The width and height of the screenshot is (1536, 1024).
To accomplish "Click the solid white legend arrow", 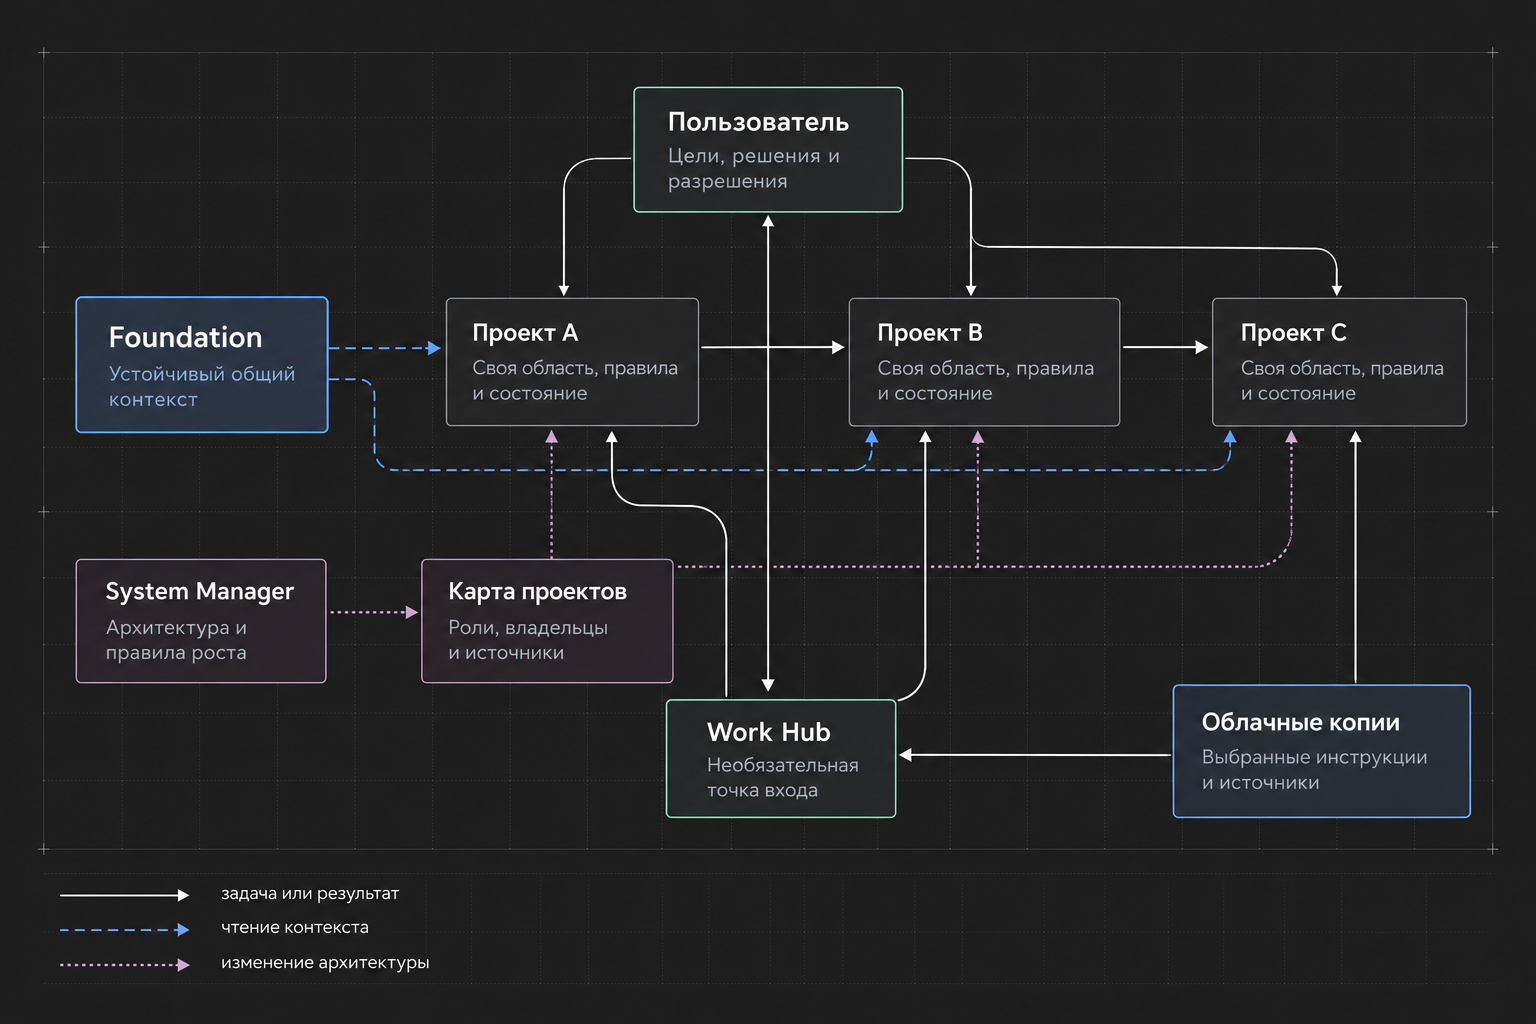I will (x=124, y=895).
